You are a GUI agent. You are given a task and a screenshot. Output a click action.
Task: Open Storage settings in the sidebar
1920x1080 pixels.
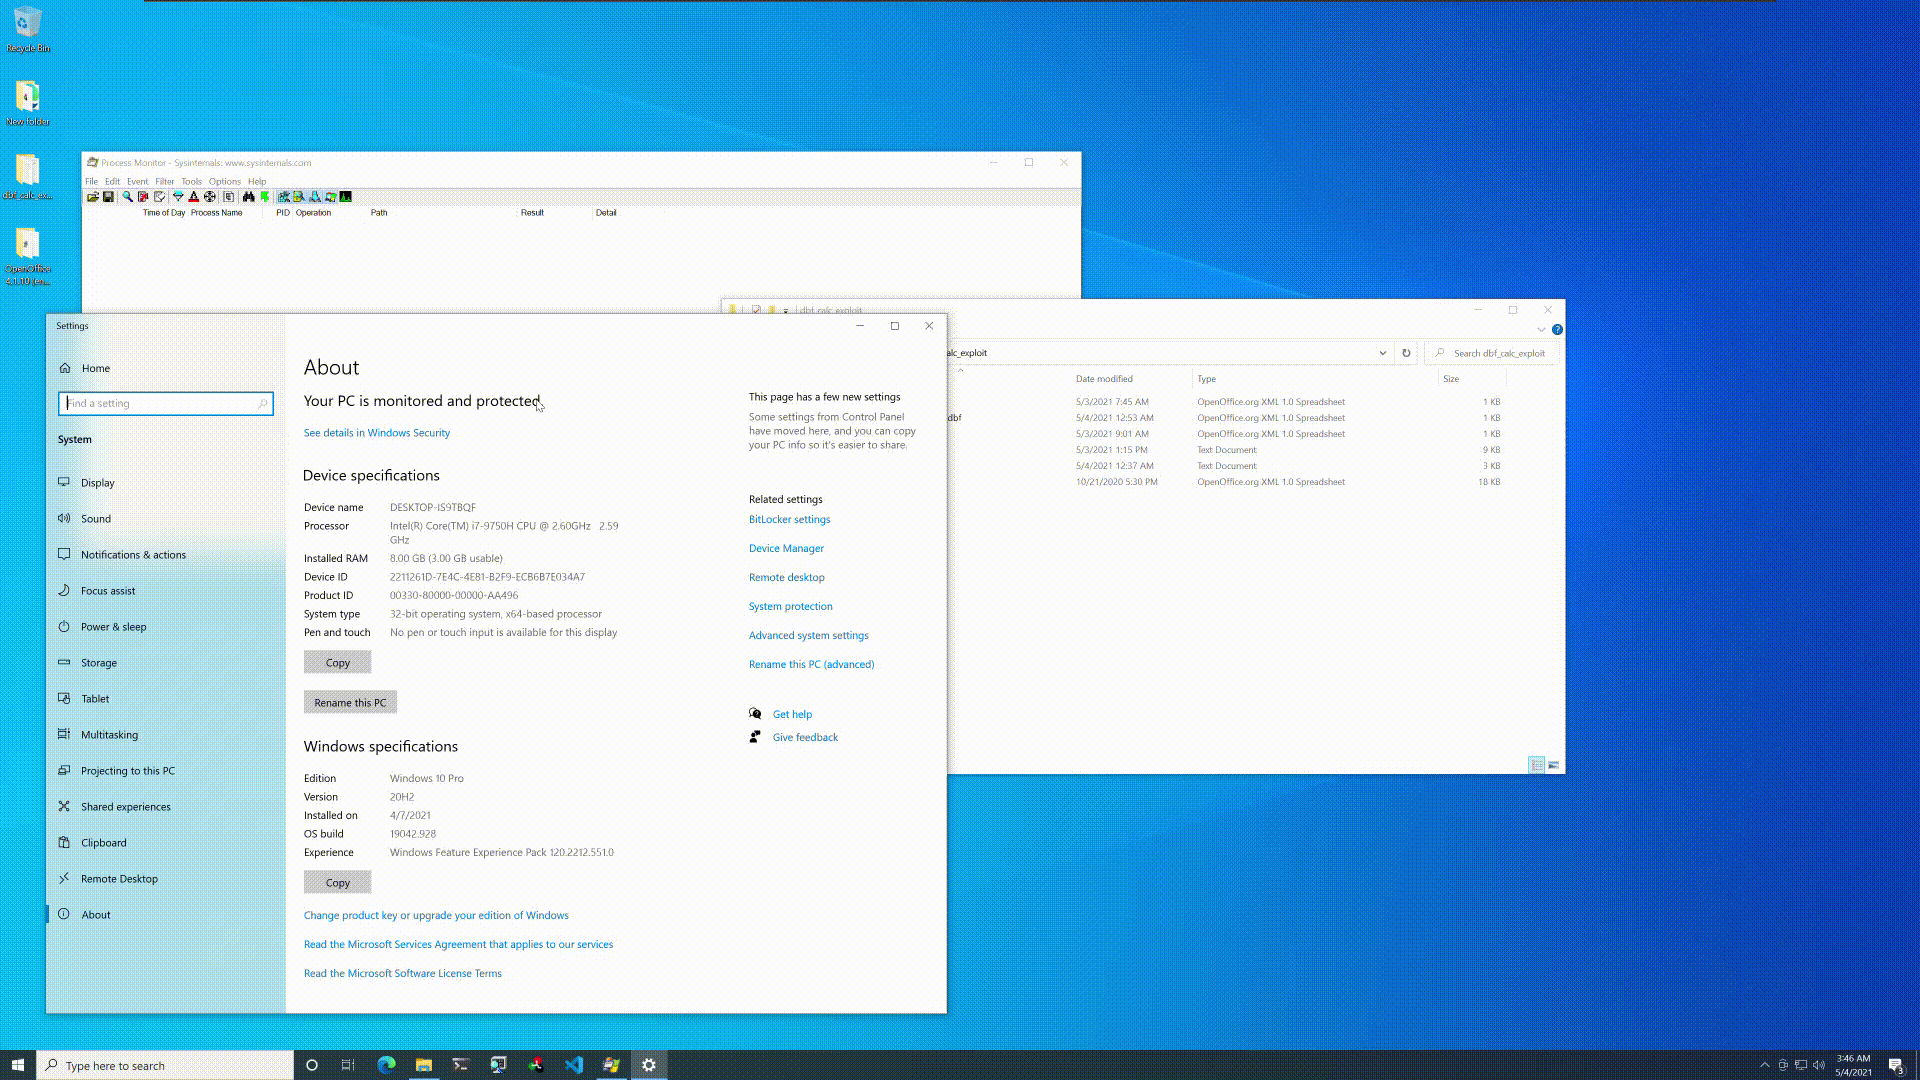(99, 663)
